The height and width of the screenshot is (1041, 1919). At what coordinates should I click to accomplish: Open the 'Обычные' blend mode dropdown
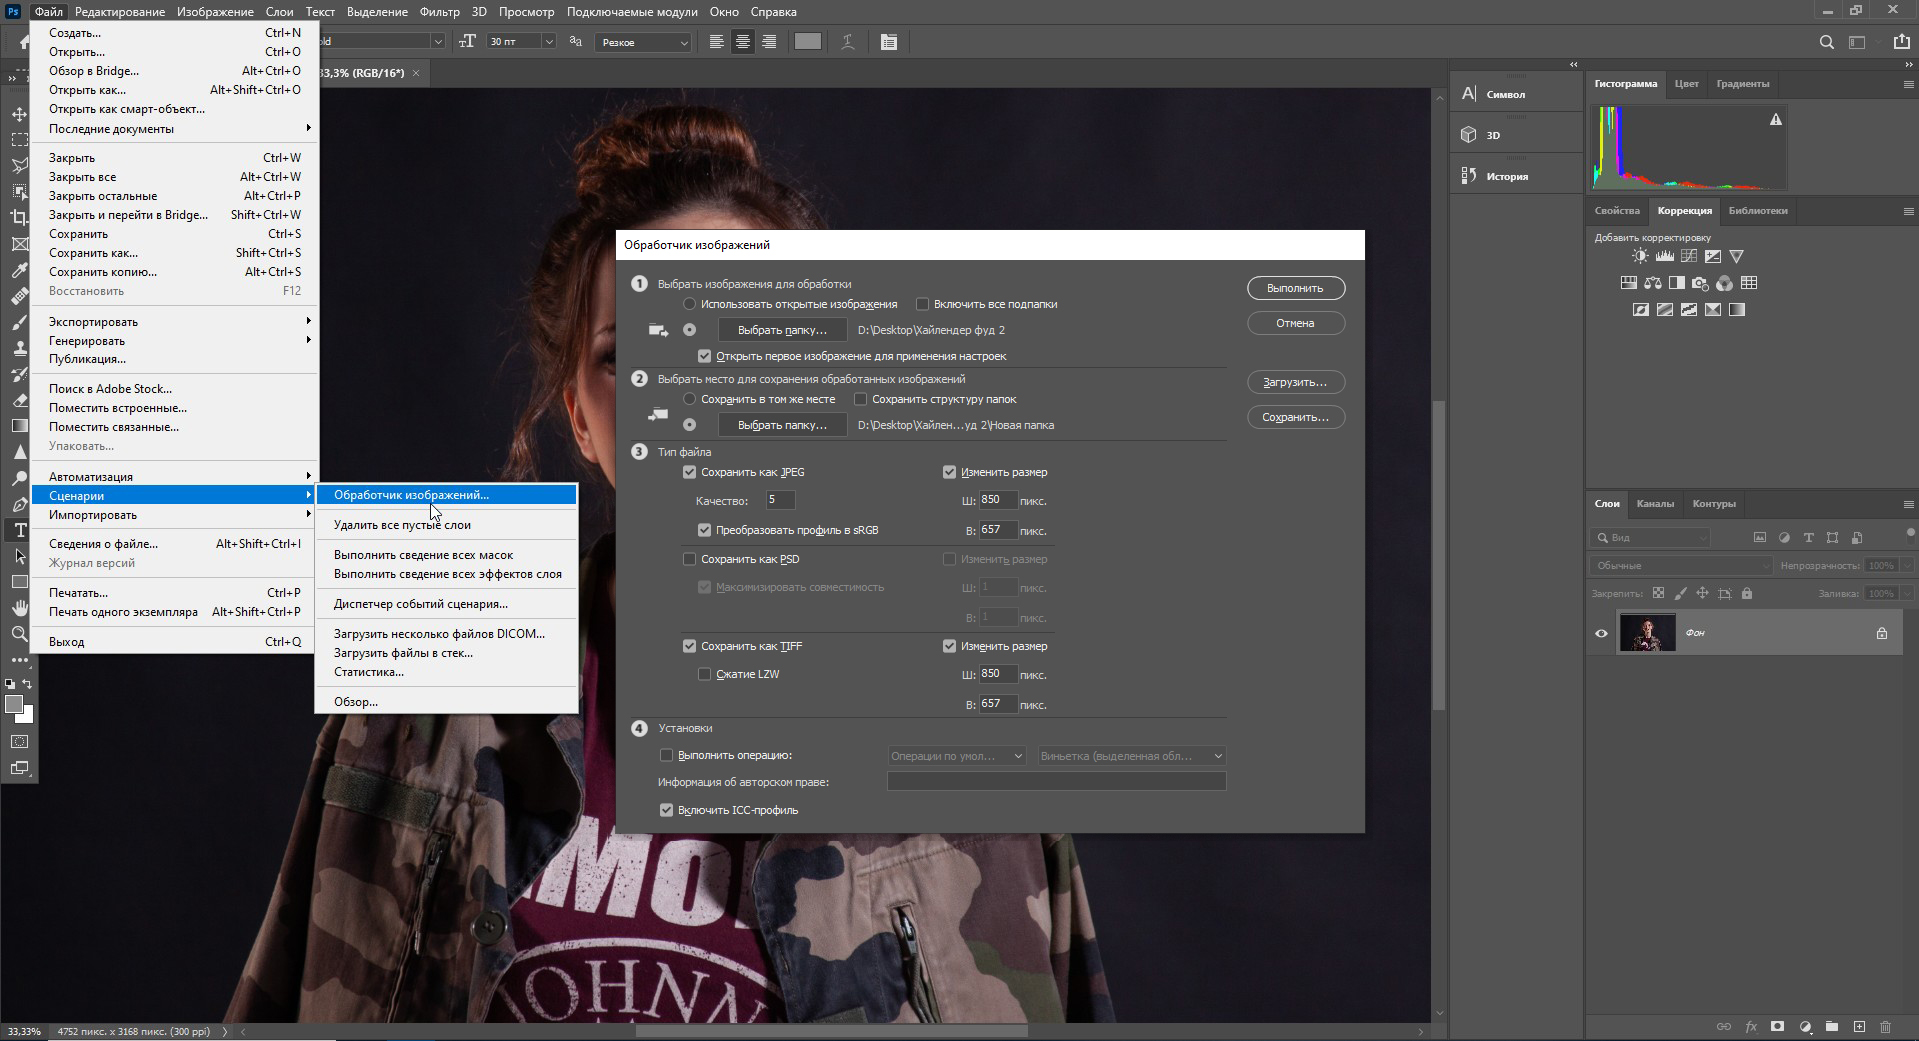click(1681, 565)
